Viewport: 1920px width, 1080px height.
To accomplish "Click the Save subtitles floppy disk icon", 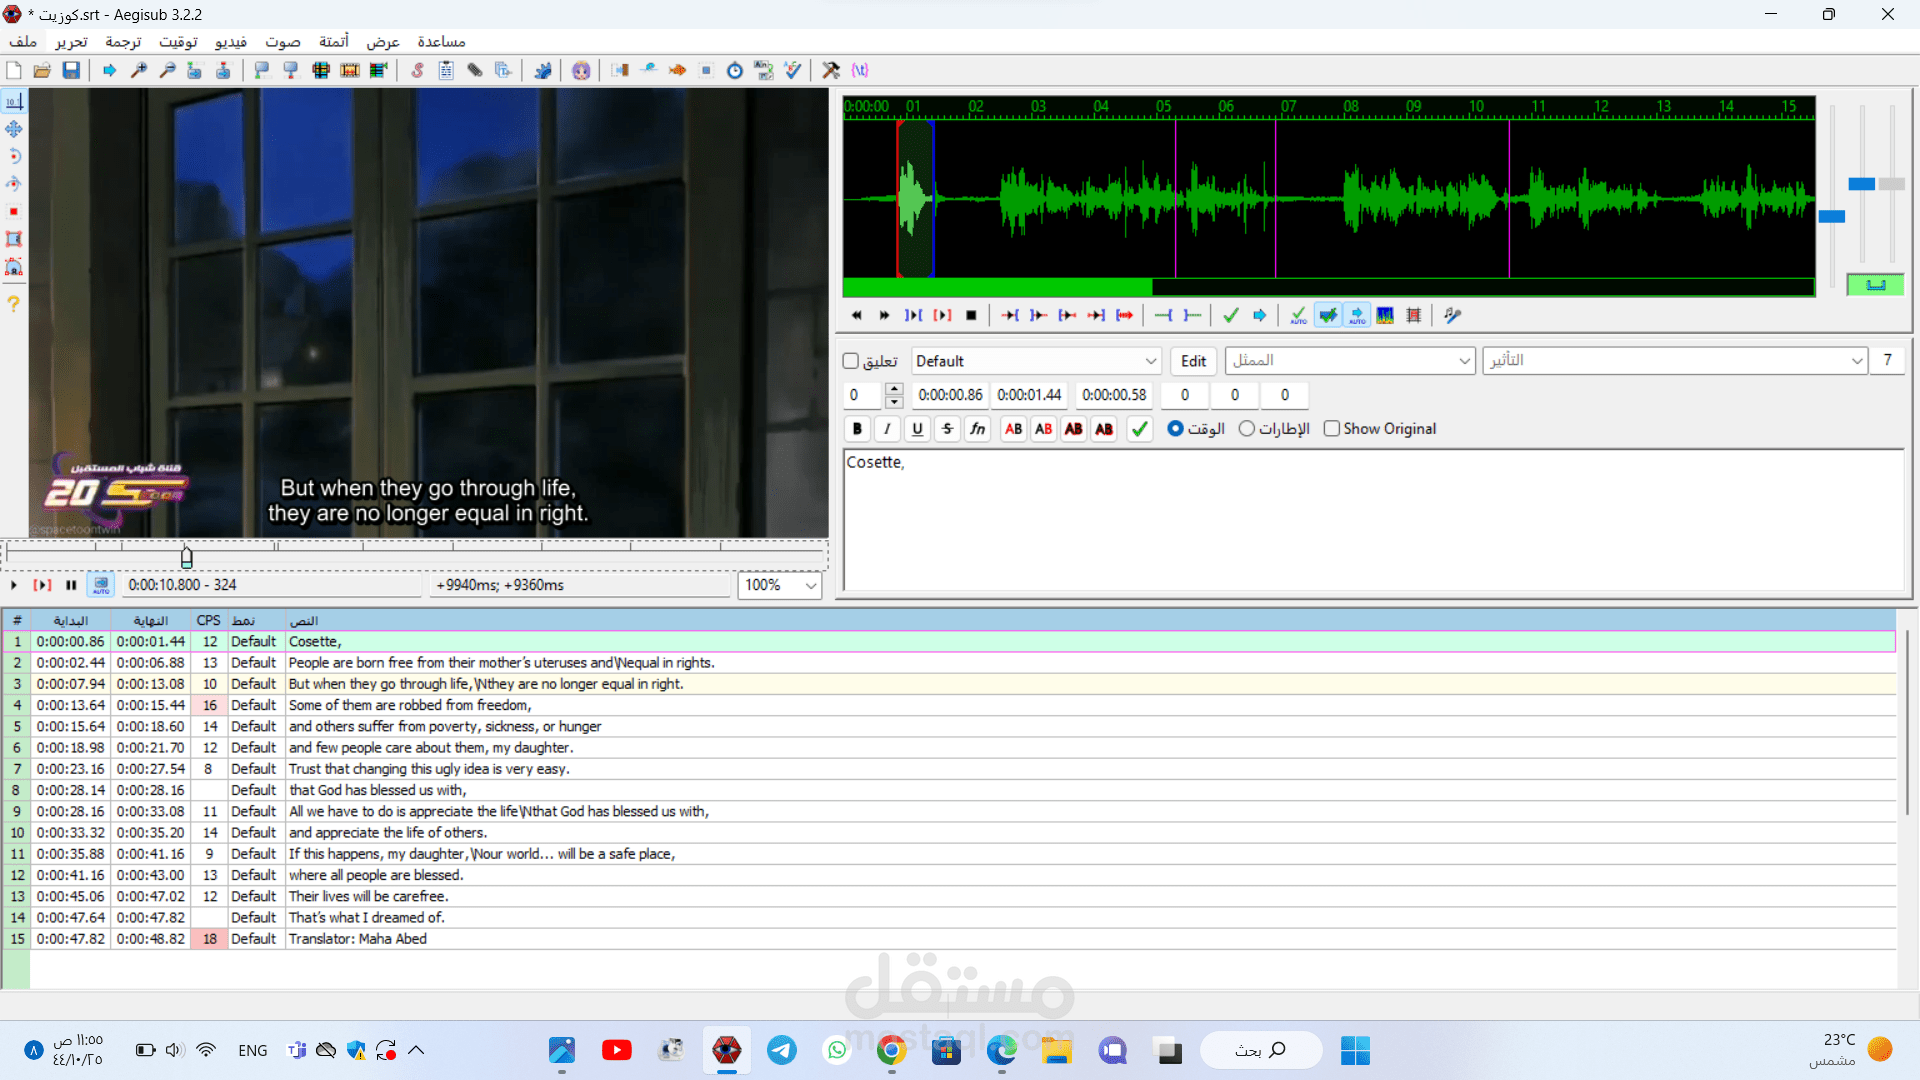I will click(x=71, y=70).
